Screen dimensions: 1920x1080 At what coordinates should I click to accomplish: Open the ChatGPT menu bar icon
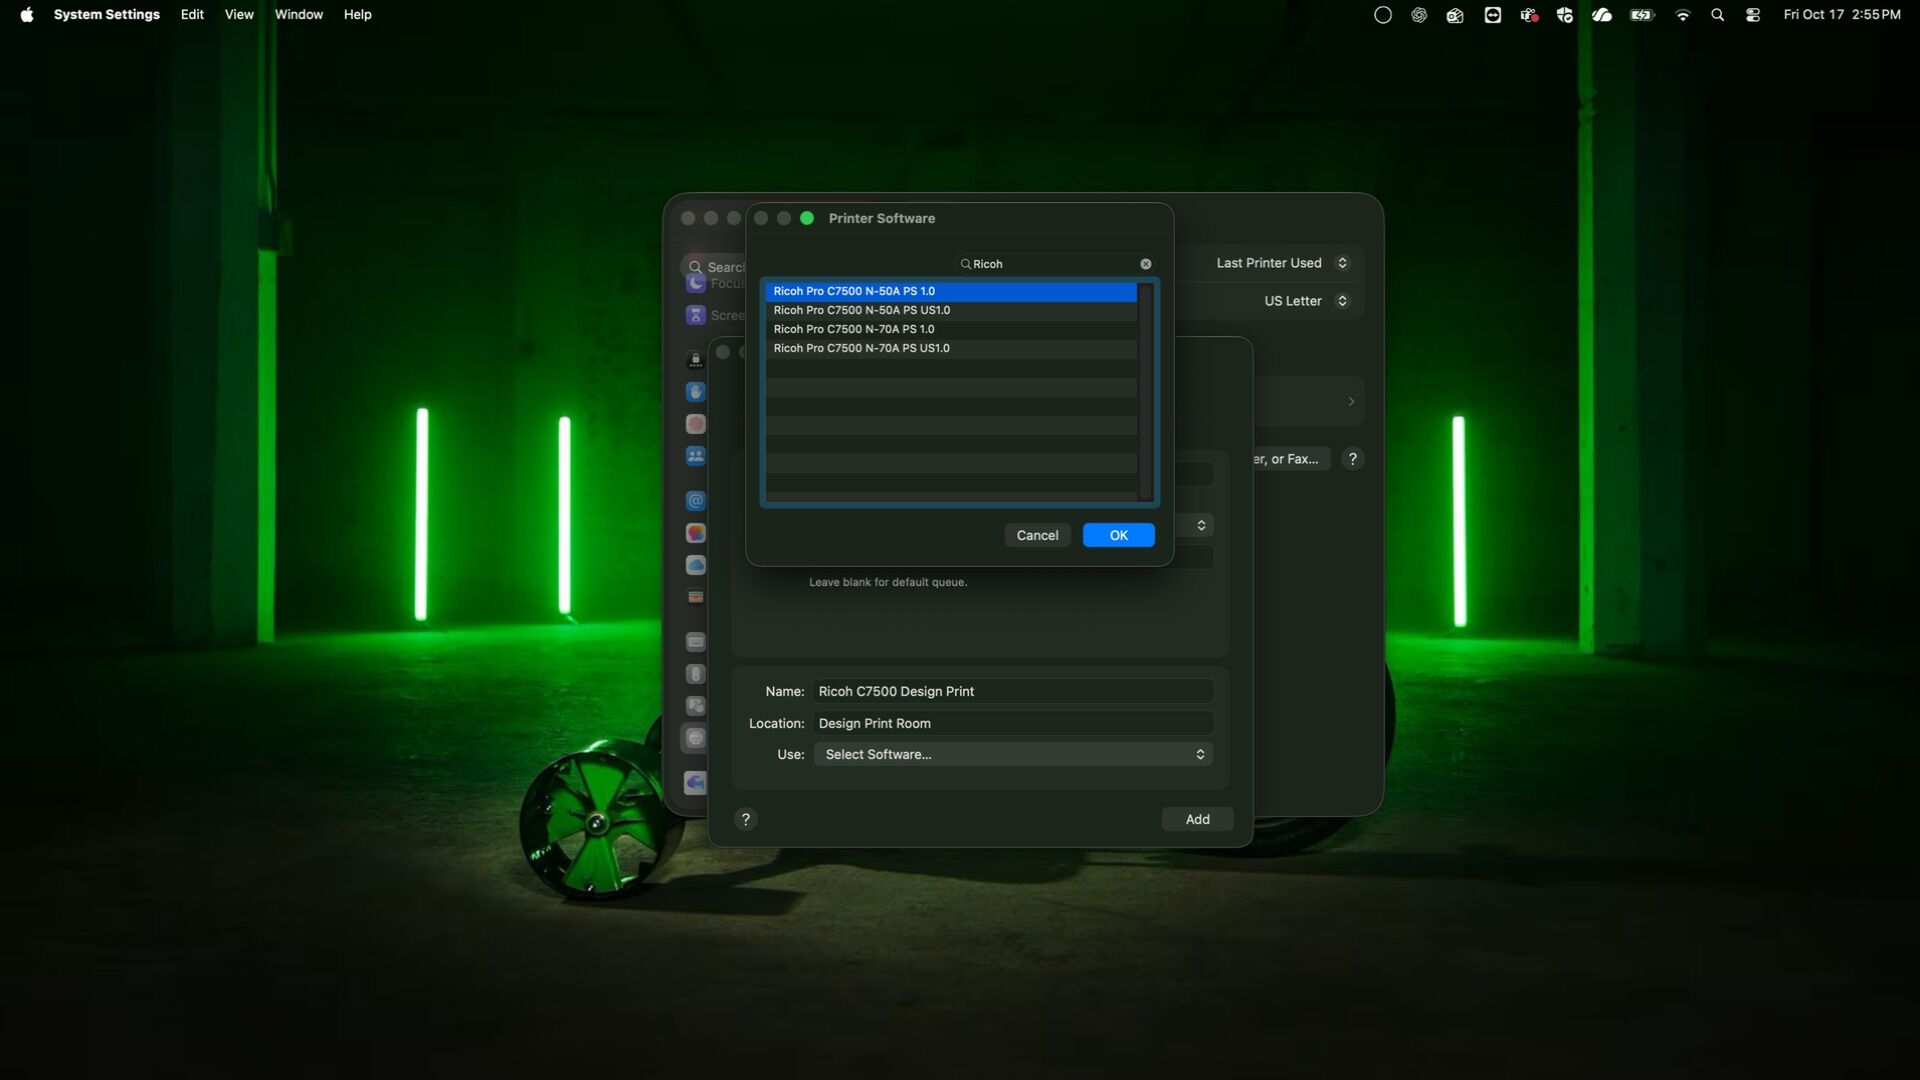[1419, 15]
